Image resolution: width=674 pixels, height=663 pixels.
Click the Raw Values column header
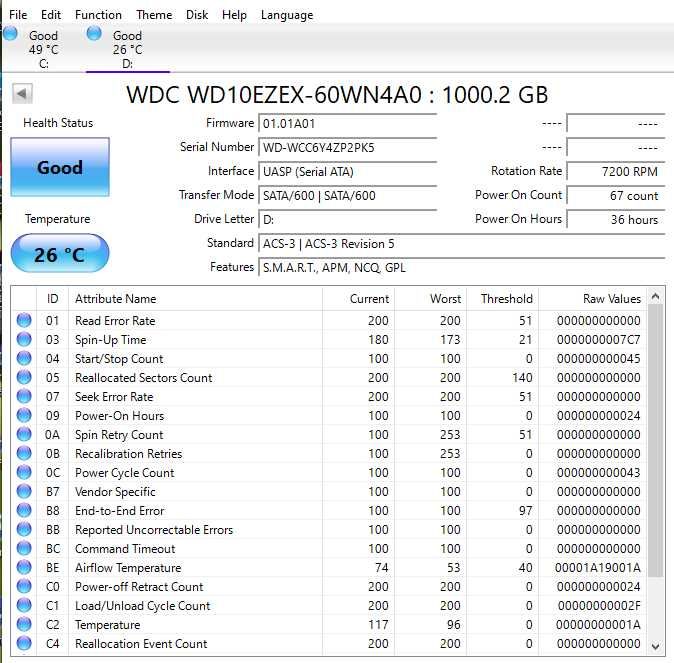(x=592, y=299)
